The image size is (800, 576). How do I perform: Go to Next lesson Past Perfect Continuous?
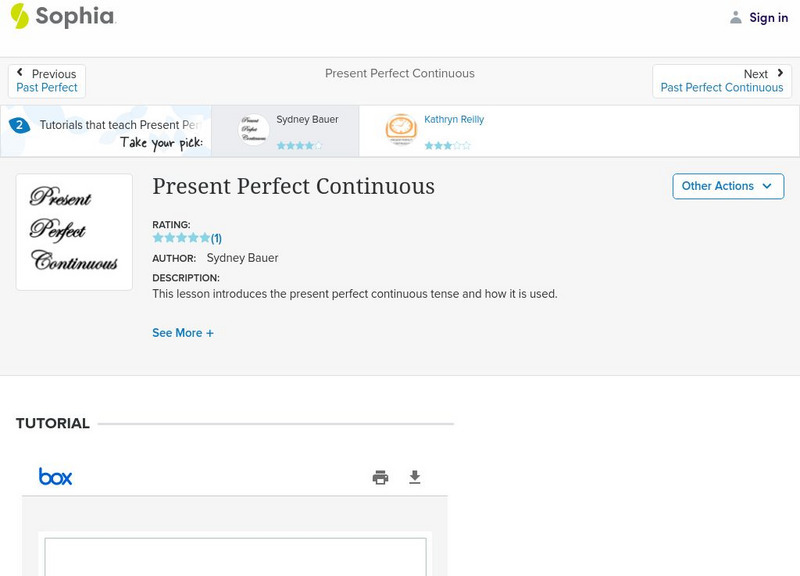(x=721, y=81)
